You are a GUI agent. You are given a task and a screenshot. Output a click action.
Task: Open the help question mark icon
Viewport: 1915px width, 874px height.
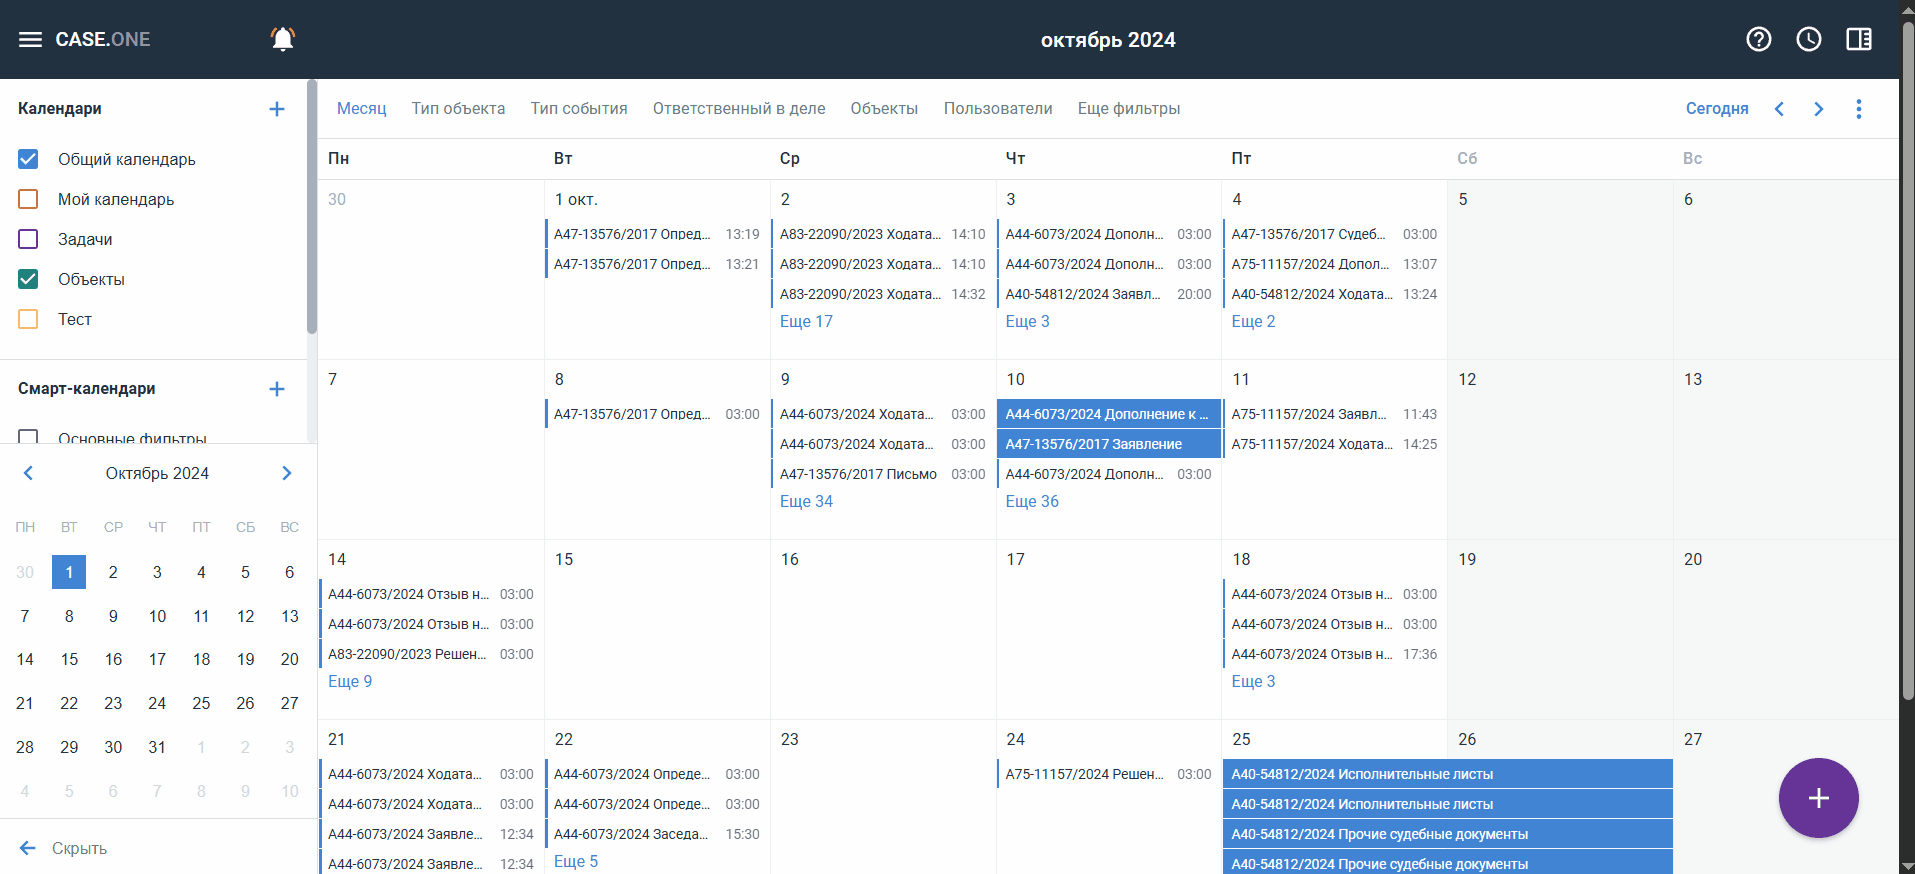1758,39
